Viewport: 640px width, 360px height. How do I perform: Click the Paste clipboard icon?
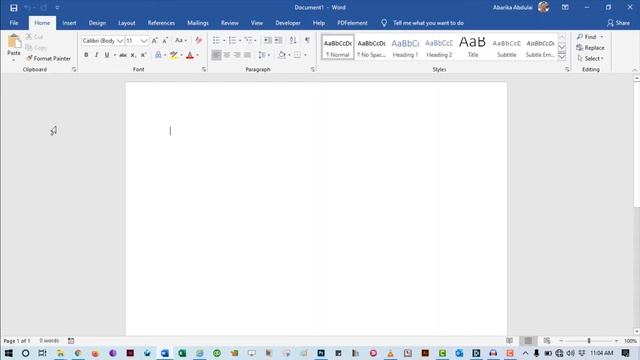pyautogui.click(x=14, y=41)
